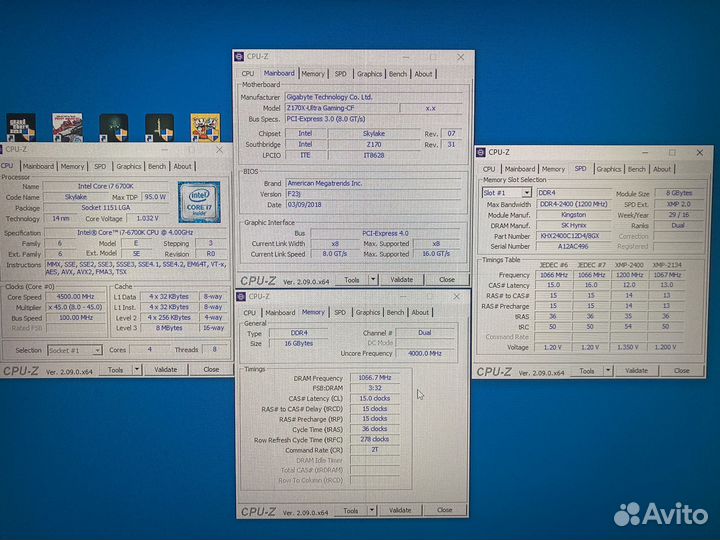The height and width of the screenshot is (540, 720).
Task: Click Validate button in Memory window
Action: [400, 510]
